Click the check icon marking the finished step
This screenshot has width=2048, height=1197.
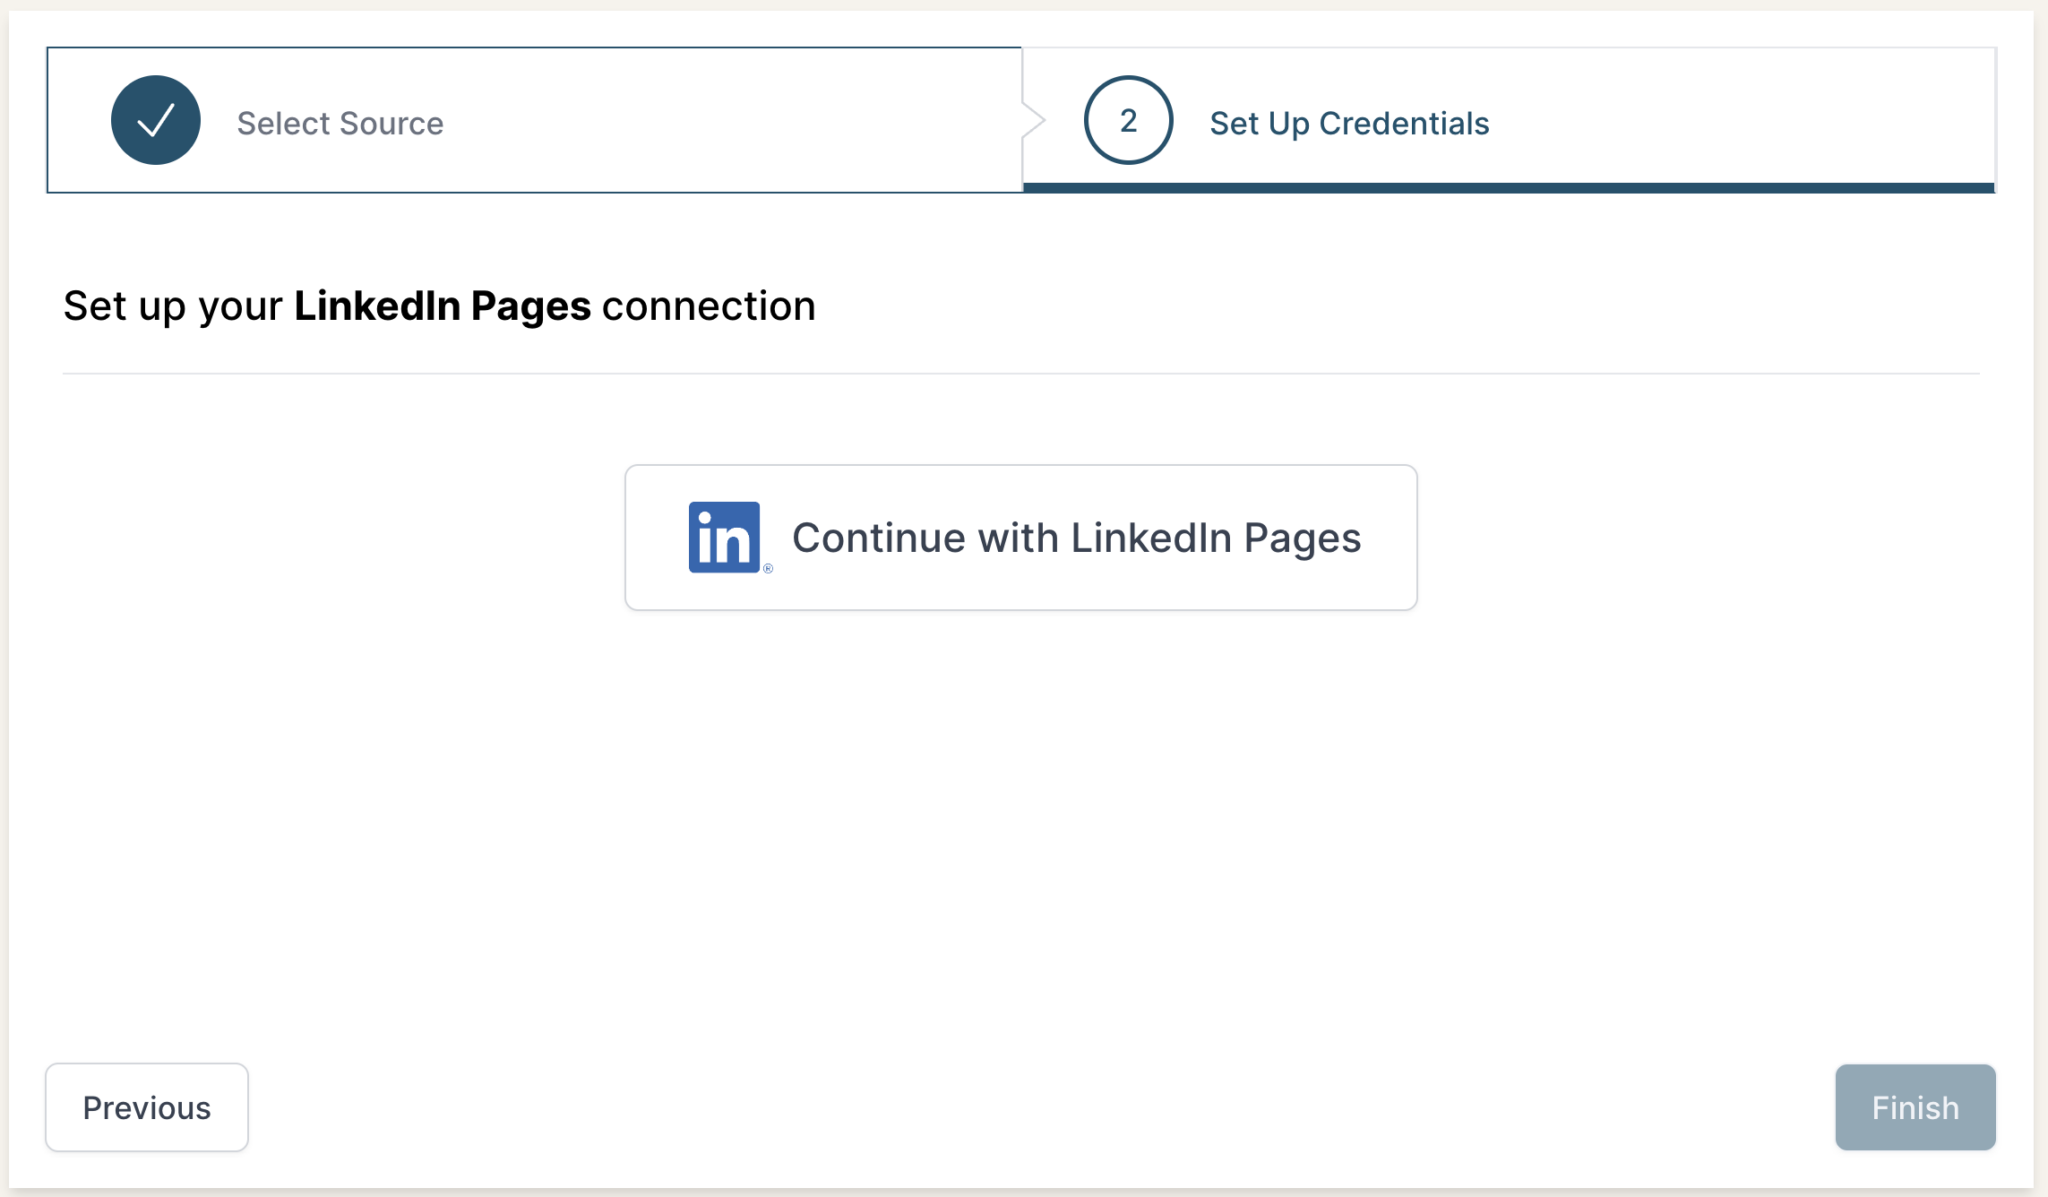[x=155, y=120]
